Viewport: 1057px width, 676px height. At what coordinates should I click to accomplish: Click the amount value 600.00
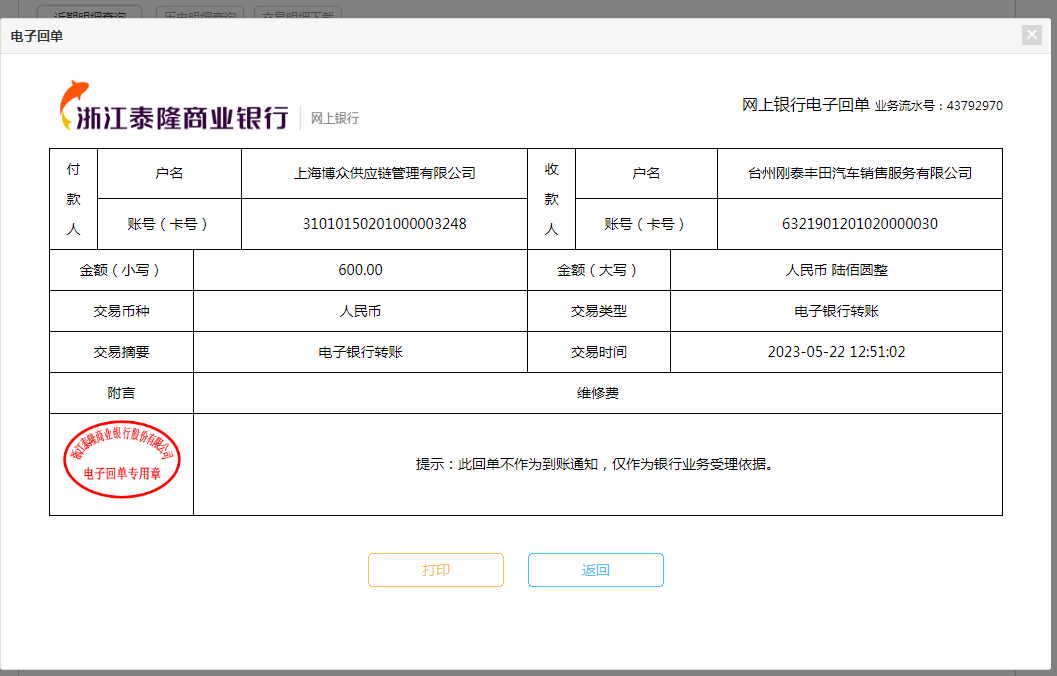click(360, 270)
